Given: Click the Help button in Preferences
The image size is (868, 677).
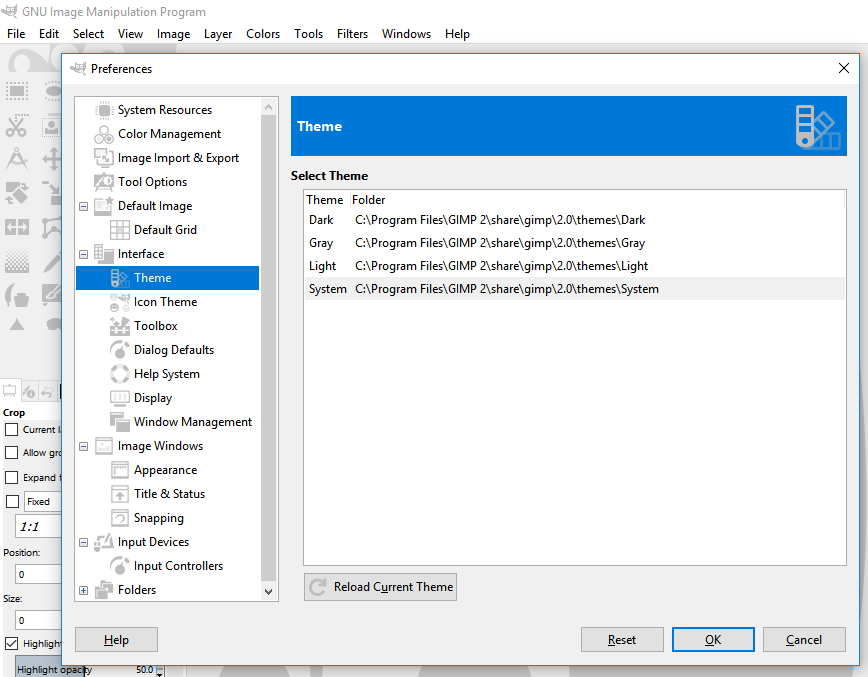Looking at the screenshot, I should [116, 640].
